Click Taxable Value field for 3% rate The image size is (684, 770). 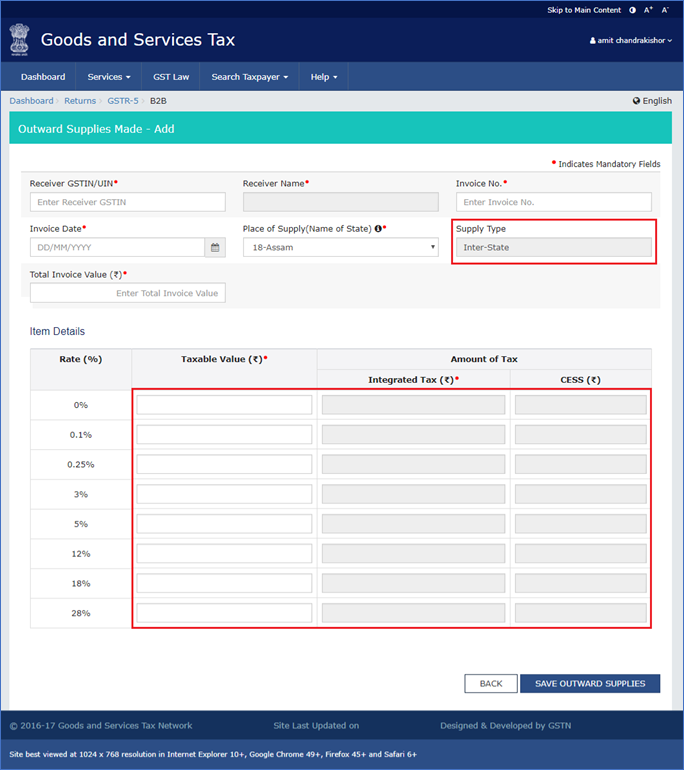click(224, 494)
